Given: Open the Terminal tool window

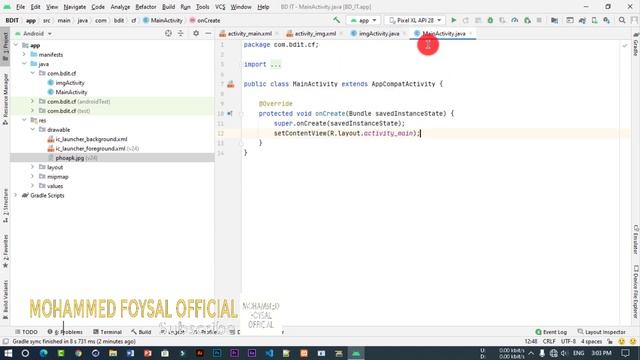Looking at the screenshot, I should [x=107, y=332].
